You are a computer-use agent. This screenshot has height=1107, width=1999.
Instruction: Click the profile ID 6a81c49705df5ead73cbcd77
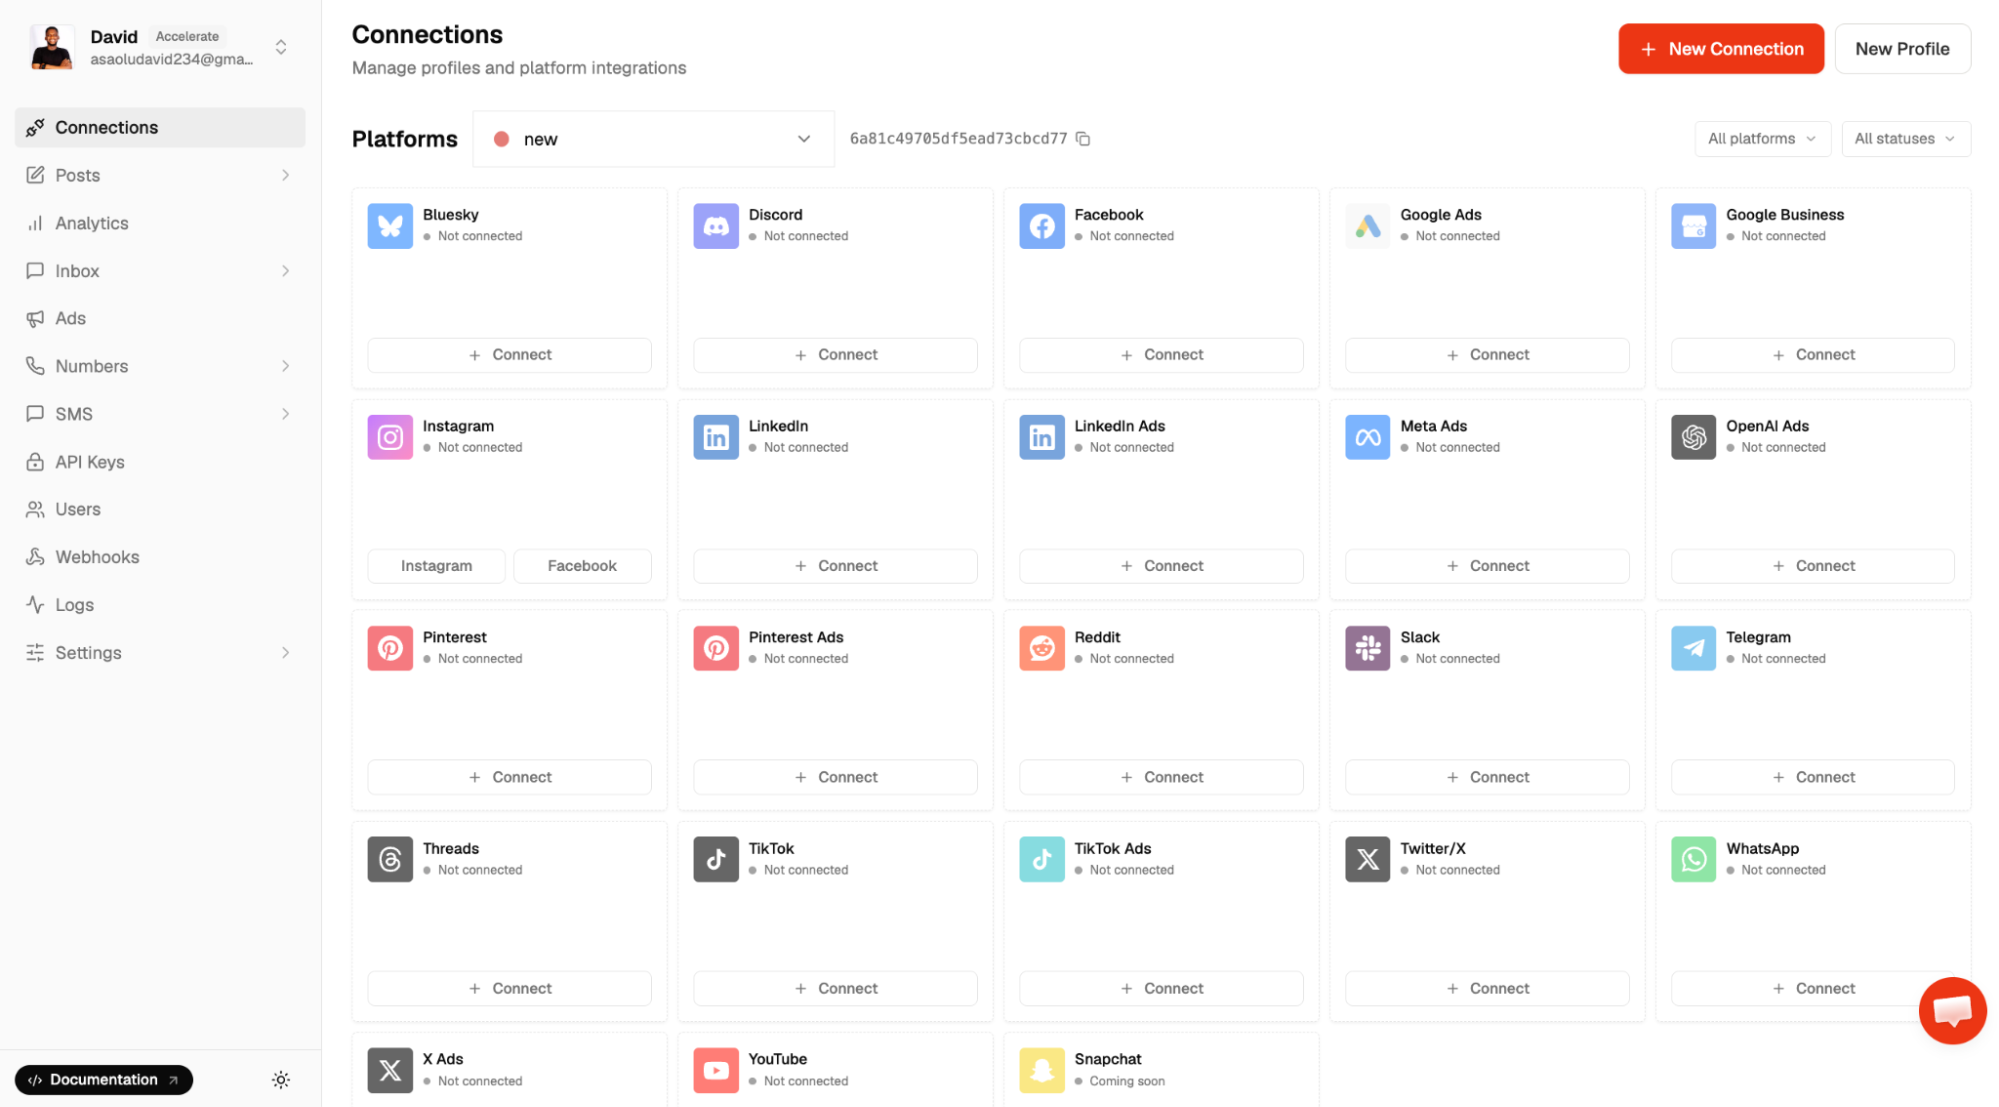tap(958, 139)
